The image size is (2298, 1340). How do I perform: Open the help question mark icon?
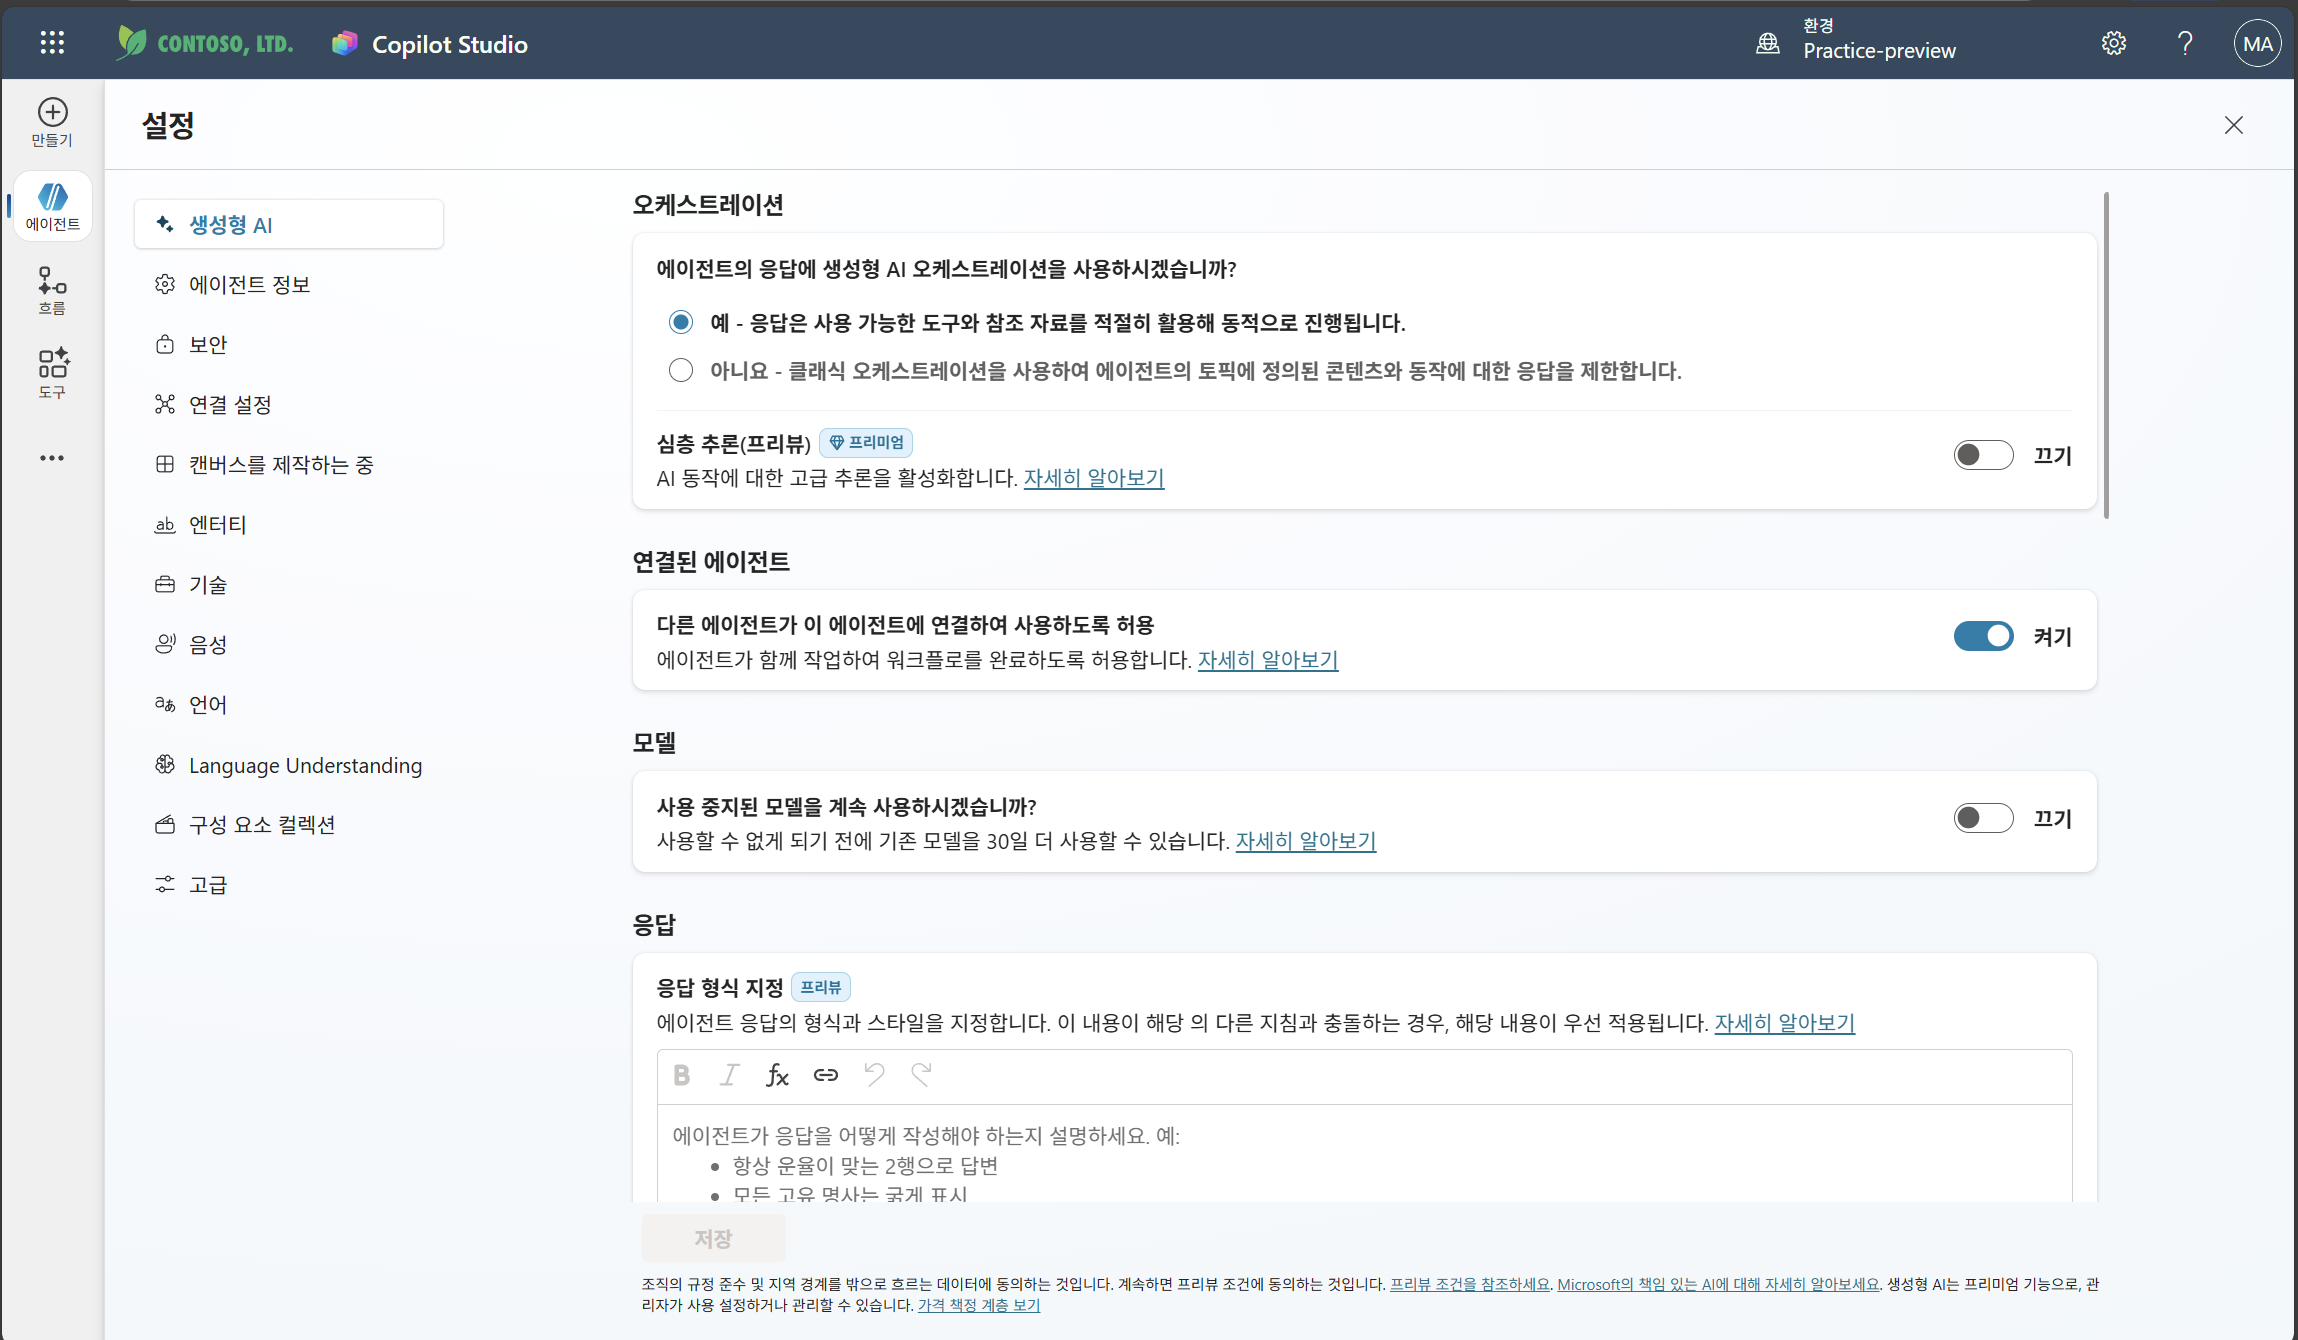tap(2185, 43)
